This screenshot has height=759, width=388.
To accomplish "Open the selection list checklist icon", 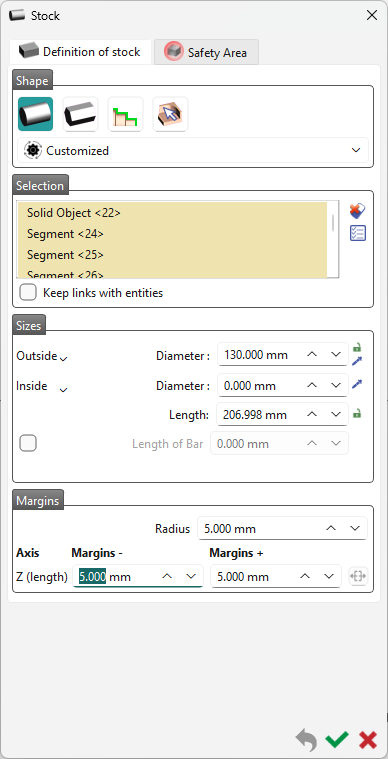I will pos(358,233).
